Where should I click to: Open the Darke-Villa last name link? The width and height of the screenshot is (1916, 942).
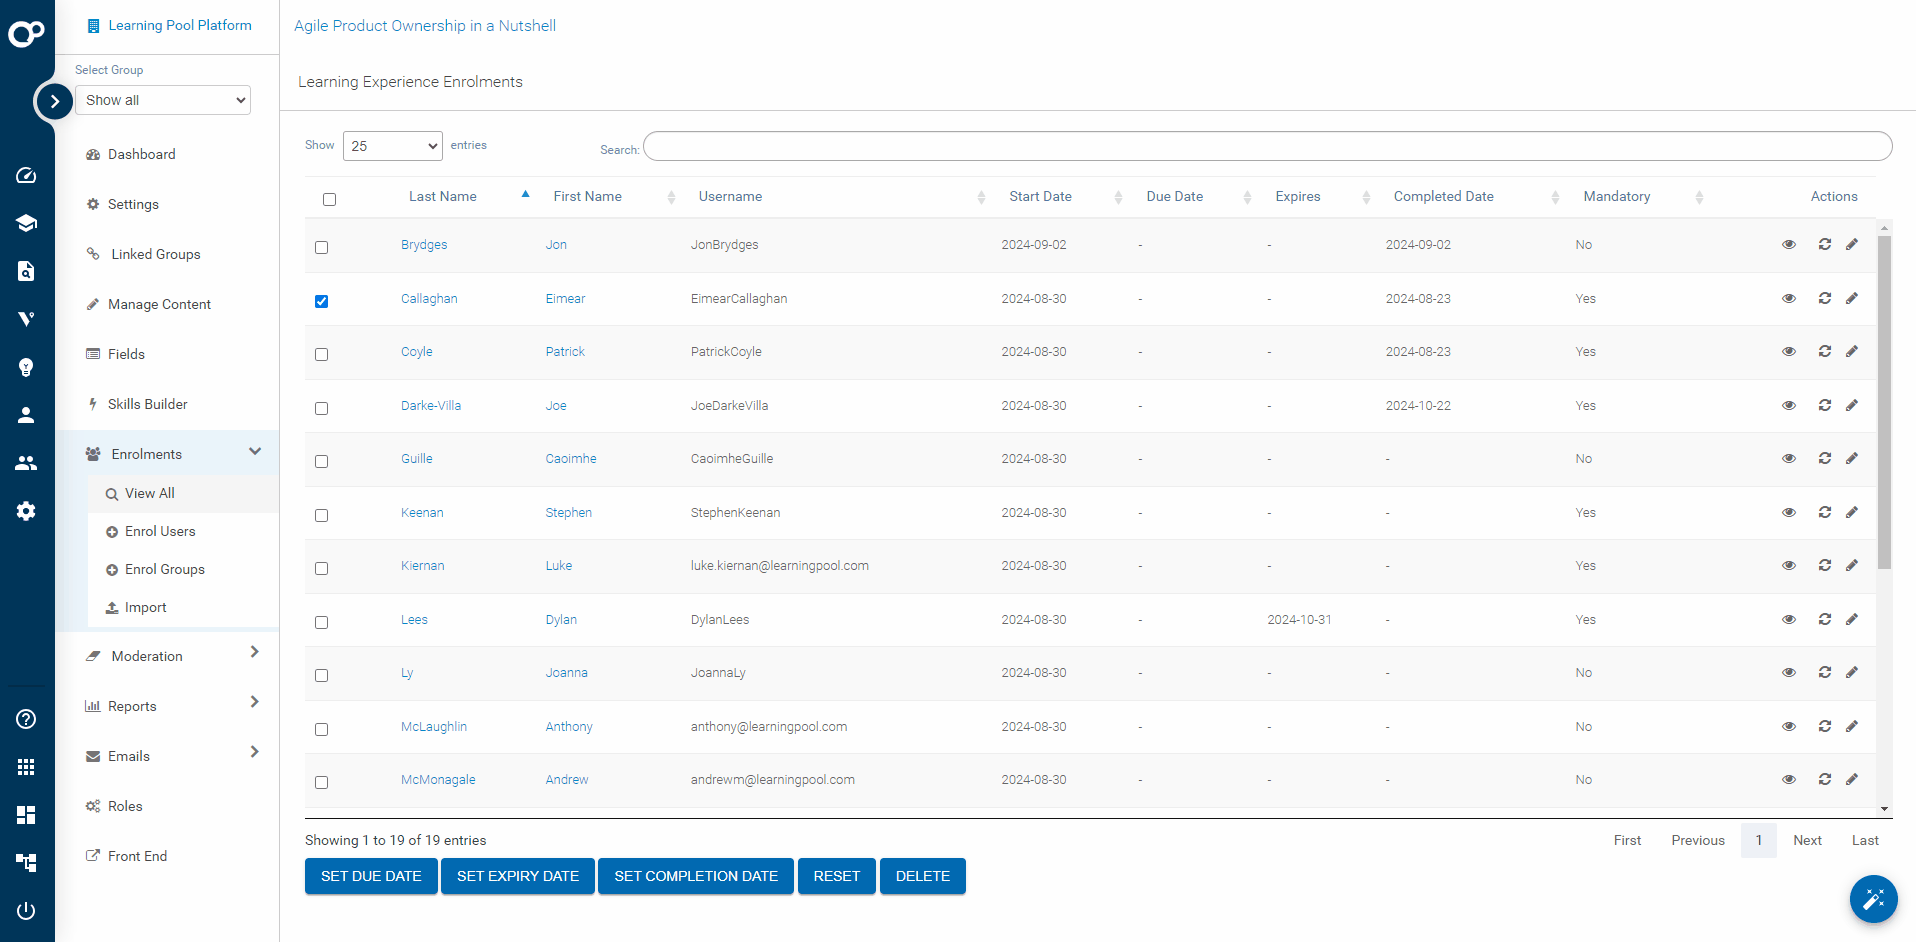coord(431,406)
